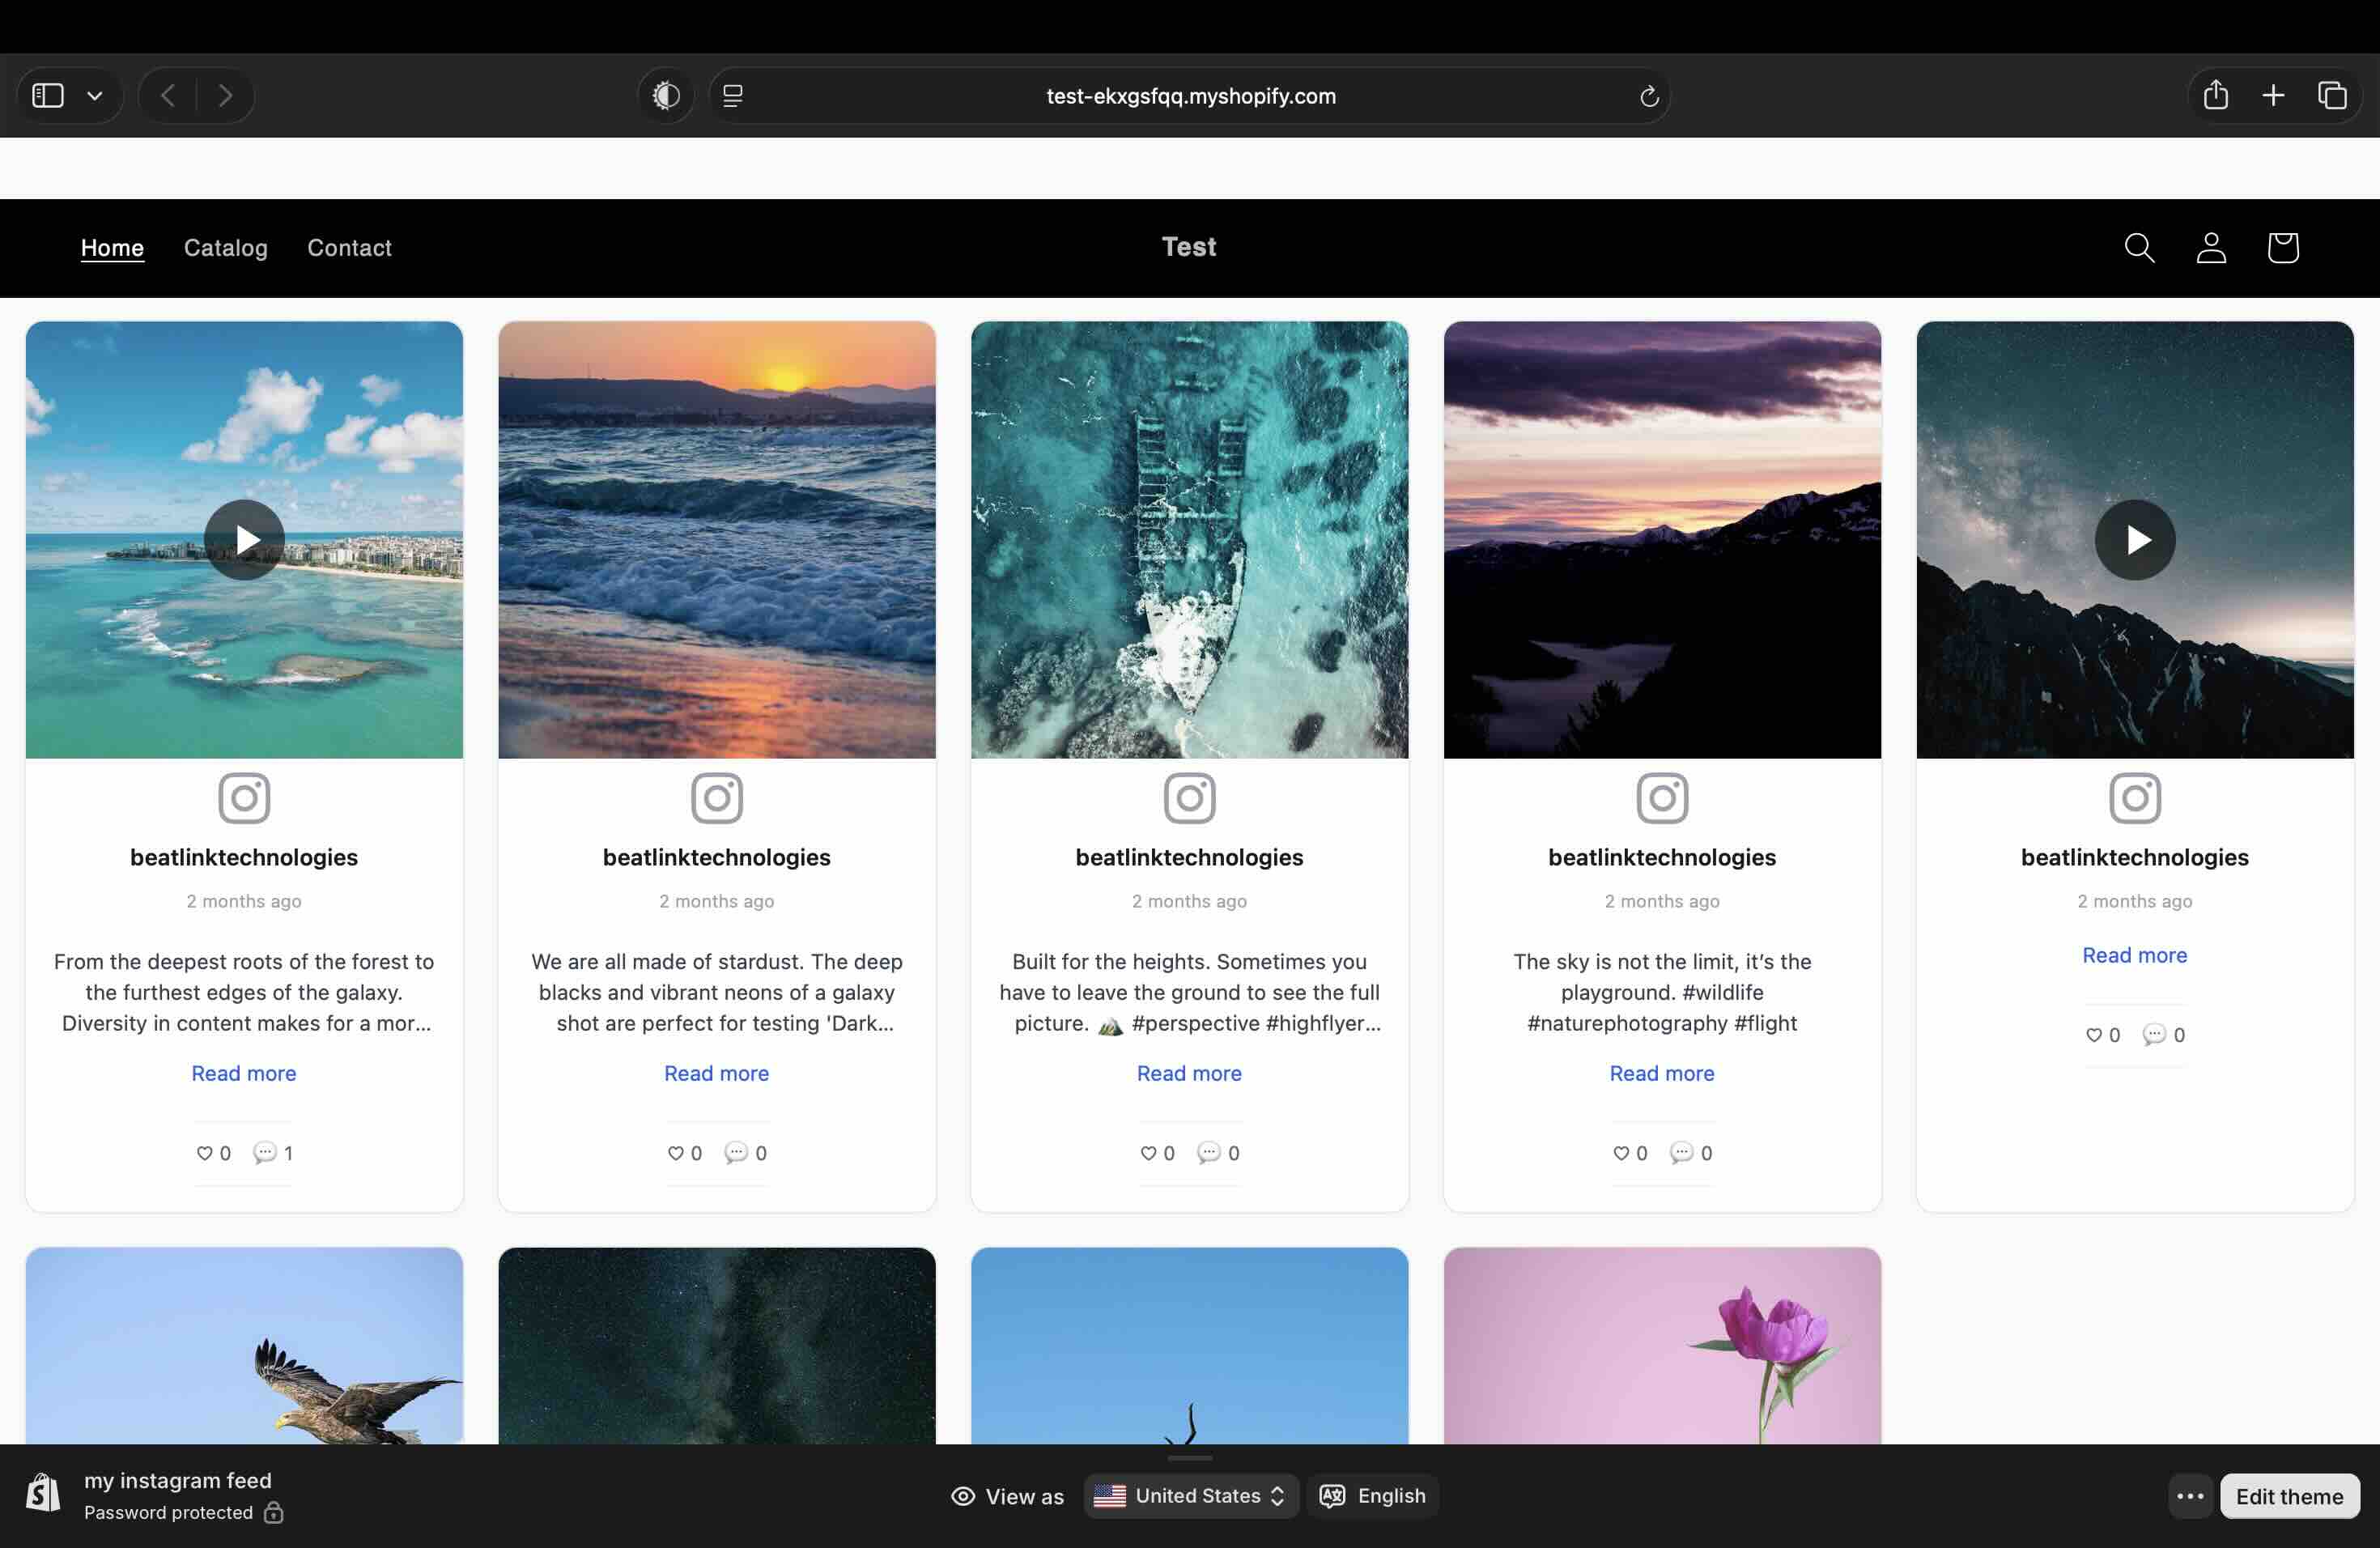Open the account login person icon

click(2211, 248)
